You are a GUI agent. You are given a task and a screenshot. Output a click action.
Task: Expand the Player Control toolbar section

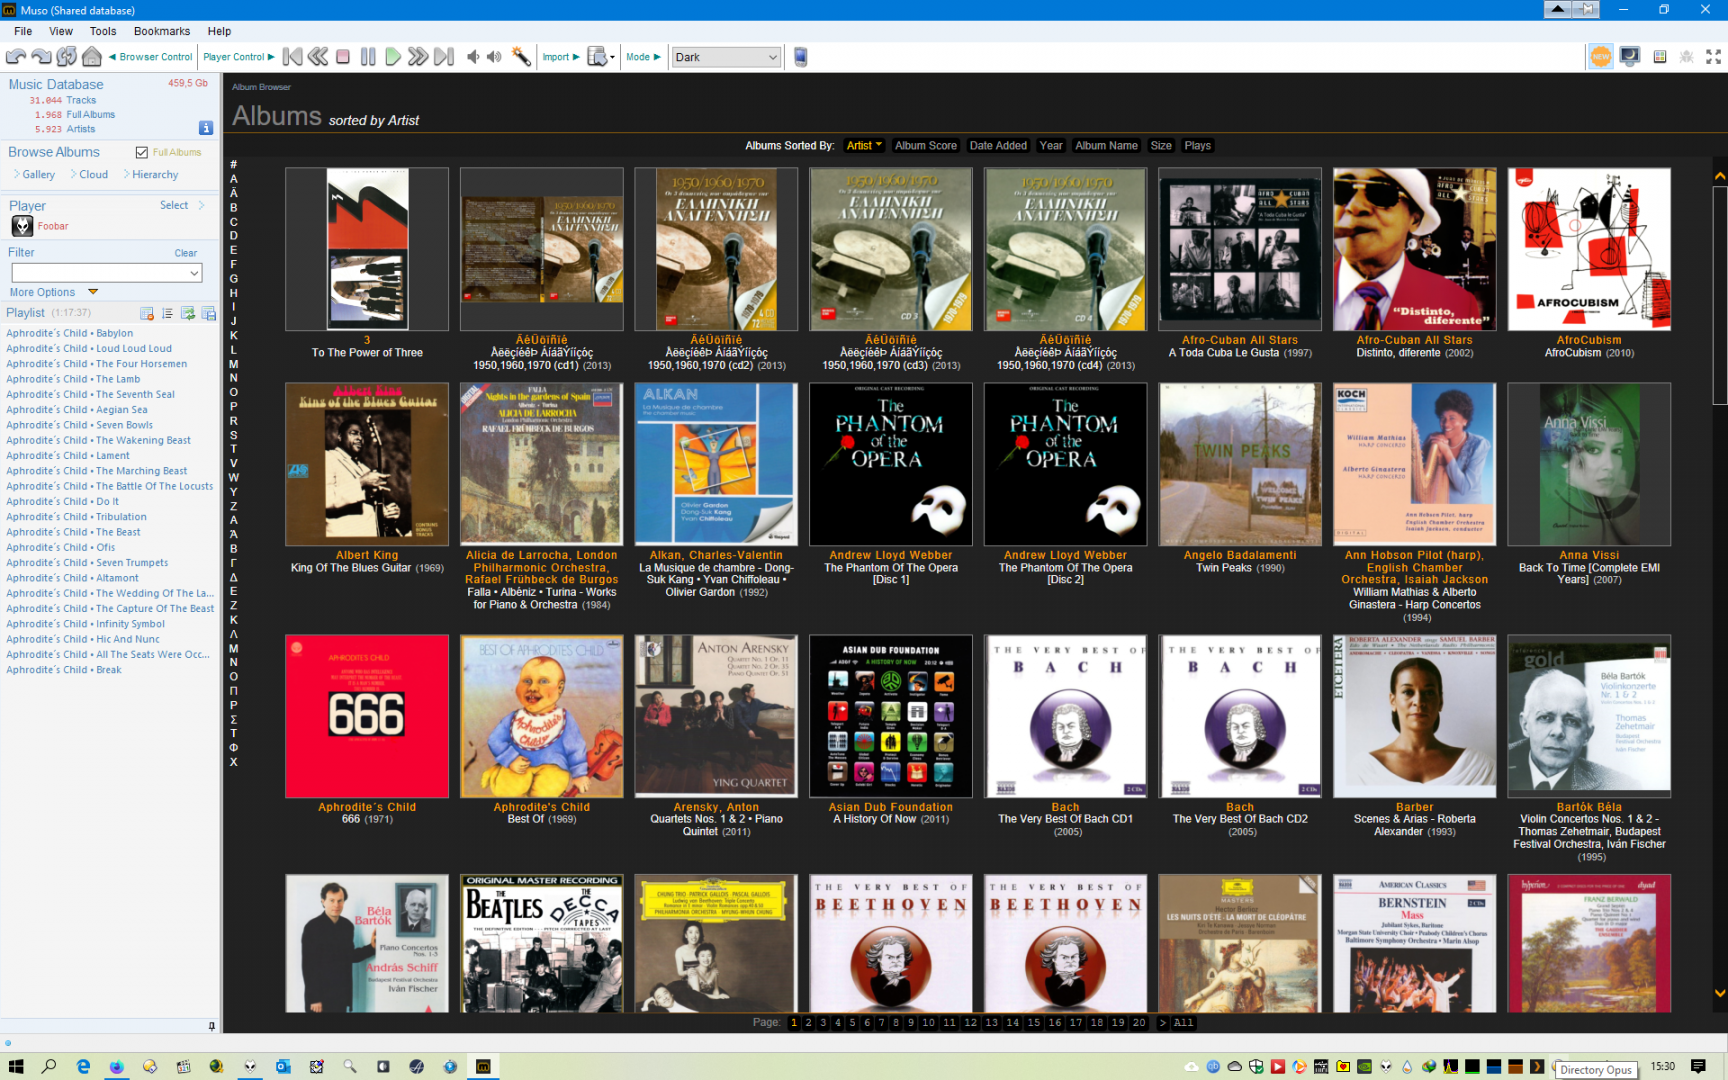coord(239,57)
